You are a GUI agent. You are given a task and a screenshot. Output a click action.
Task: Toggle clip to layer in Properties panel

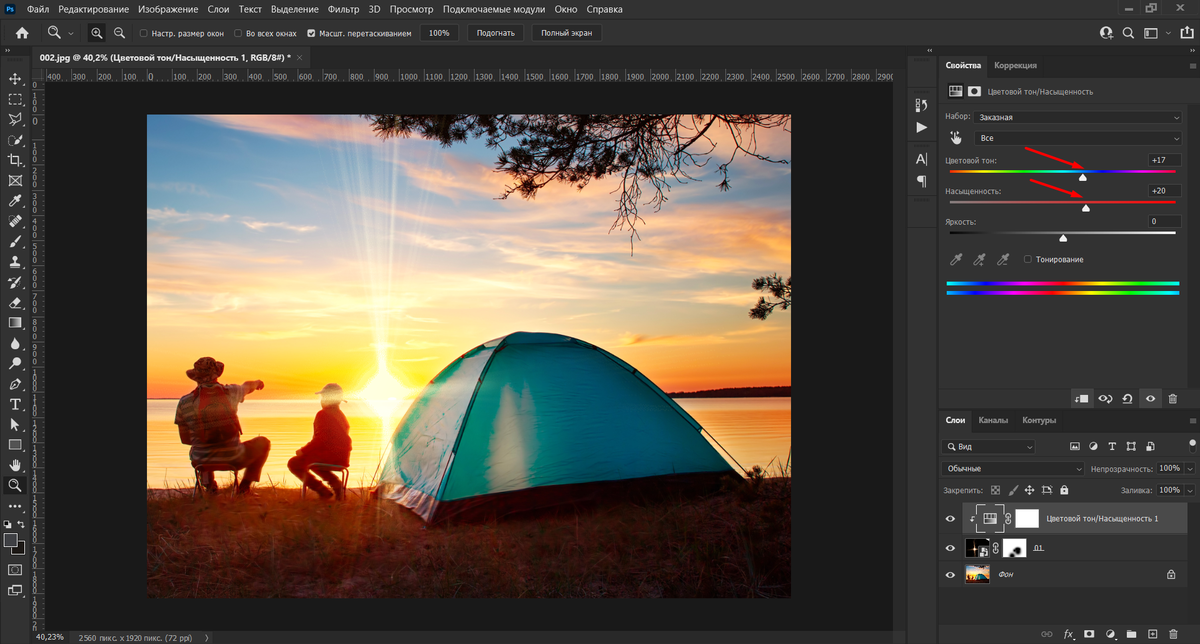click(x=1081, y=398)
